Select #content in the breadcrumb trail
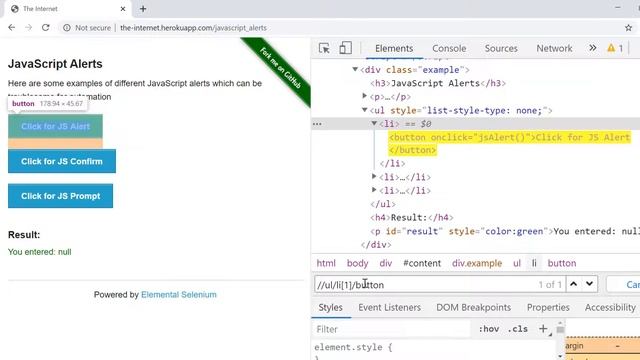The width and height of the screenshot is (640, 360). click(422, 263)
